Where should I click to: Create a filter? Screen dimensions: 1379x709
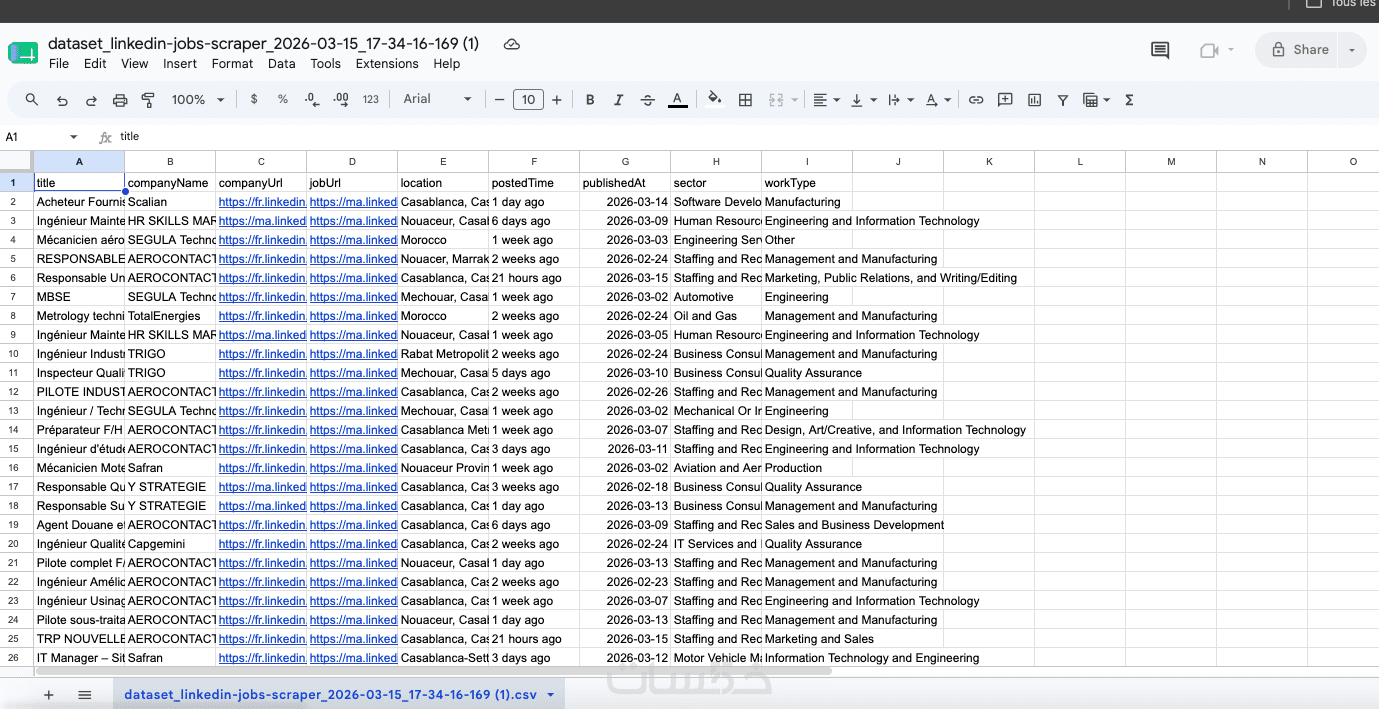pos(1063,100)
